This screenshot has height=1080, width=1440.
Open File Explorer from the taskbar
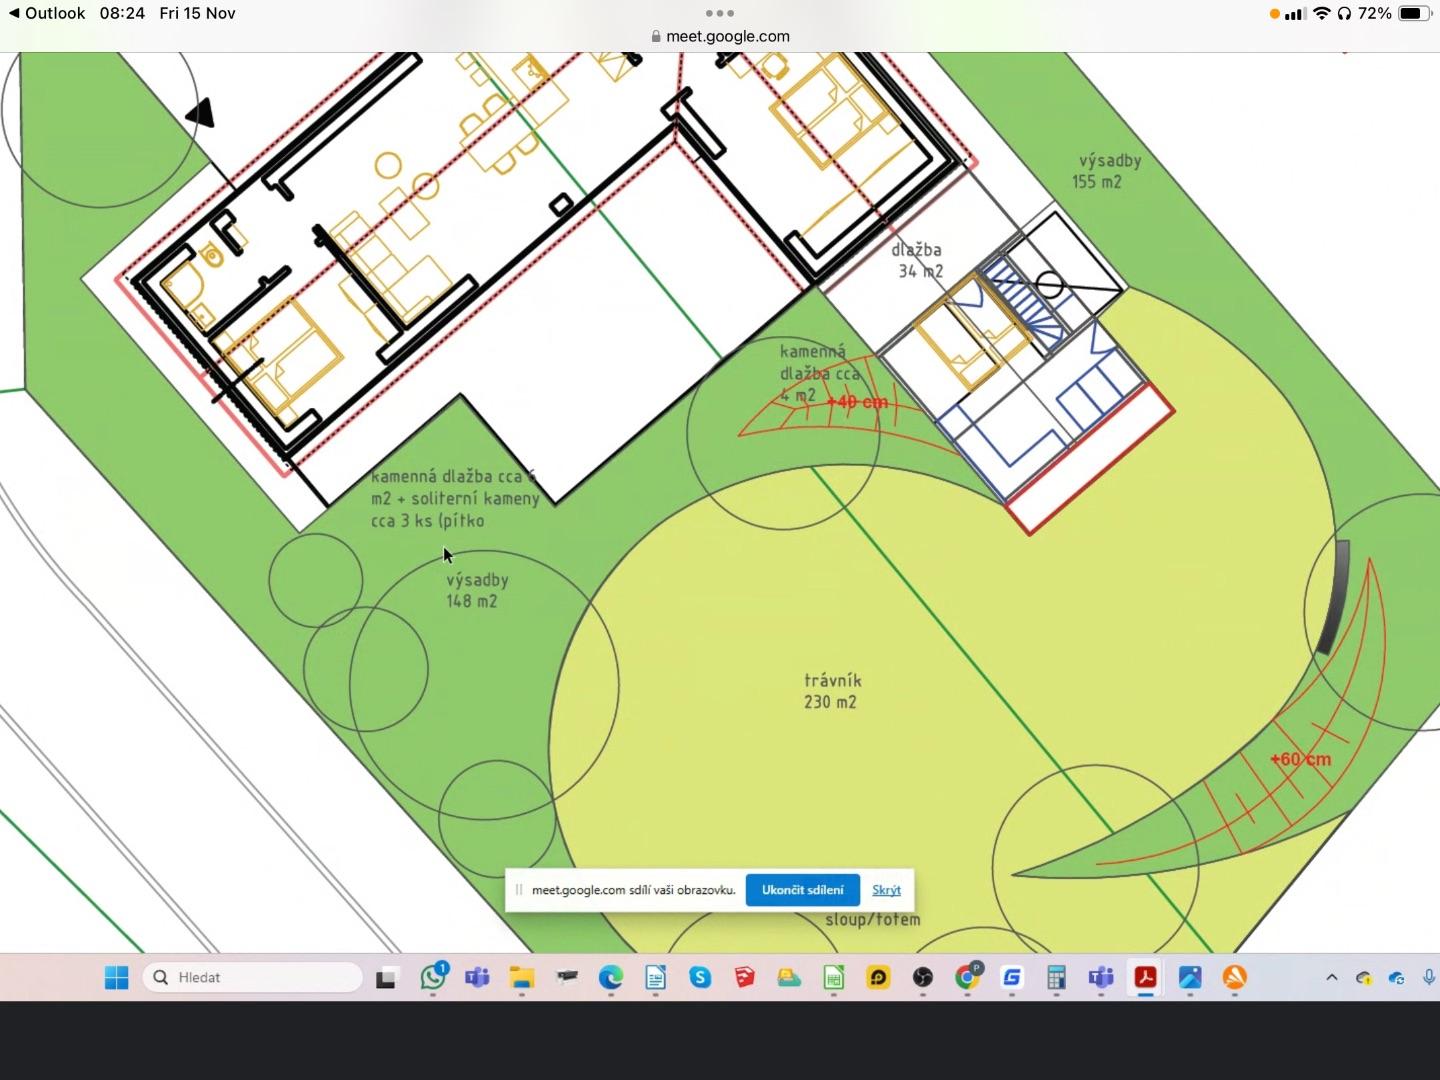pos(522,977)
